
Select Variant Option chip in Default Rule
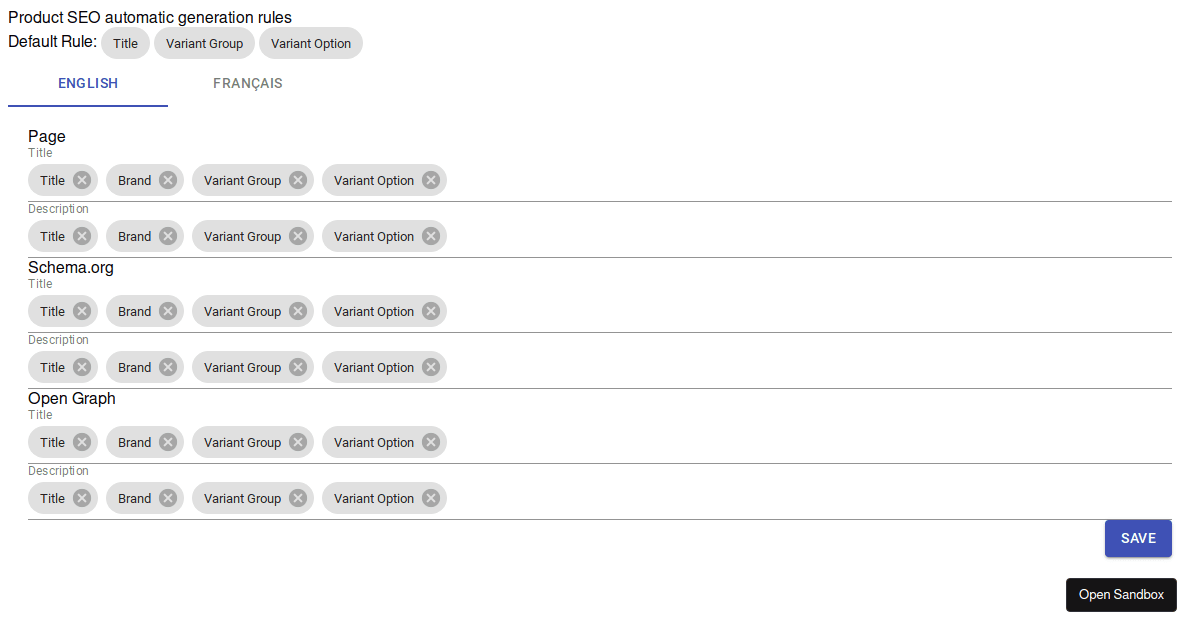pos(311,43)
